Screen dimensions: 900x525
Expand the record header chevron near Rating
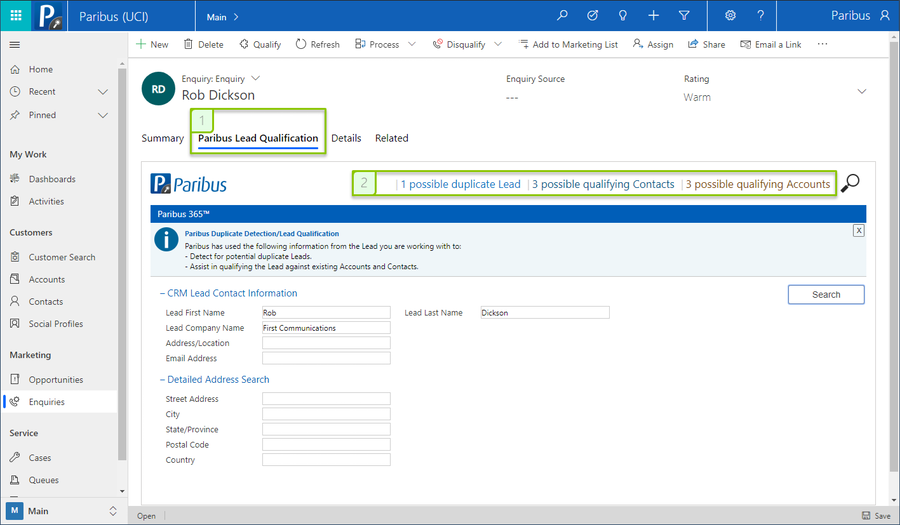click(862, 91)
